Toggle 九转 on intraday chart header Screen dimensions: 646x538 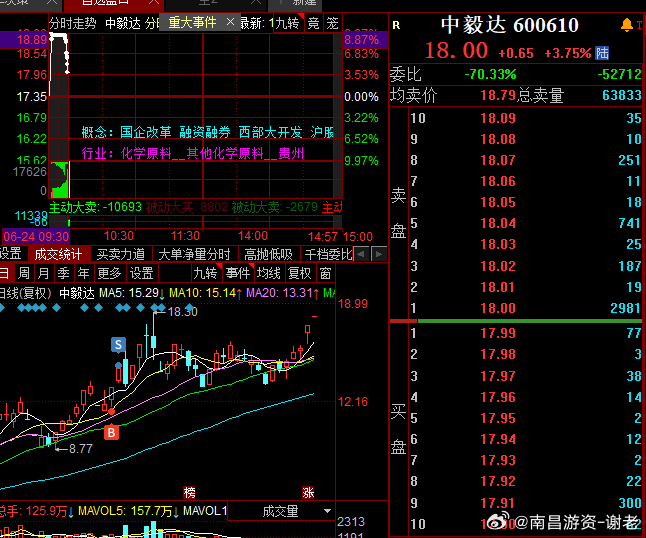pyautogui.click(x=287, y=23)
